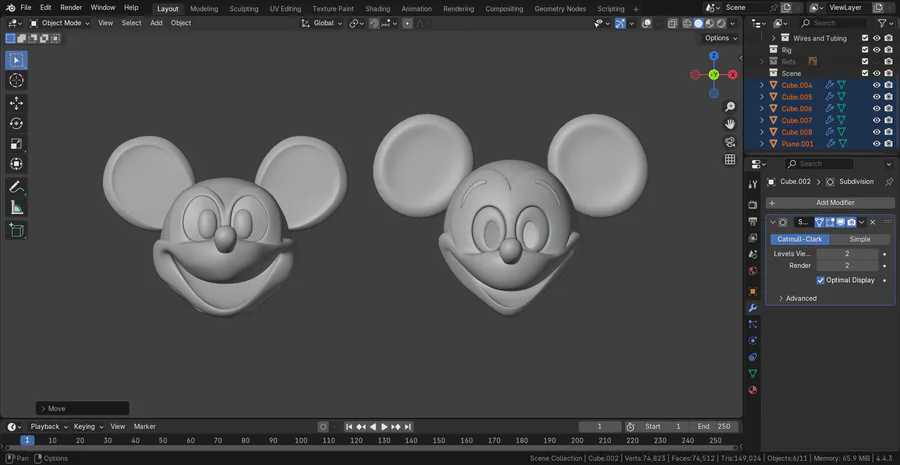
Task: Open the viewport Add menu
Action: [x=156, y=23]
